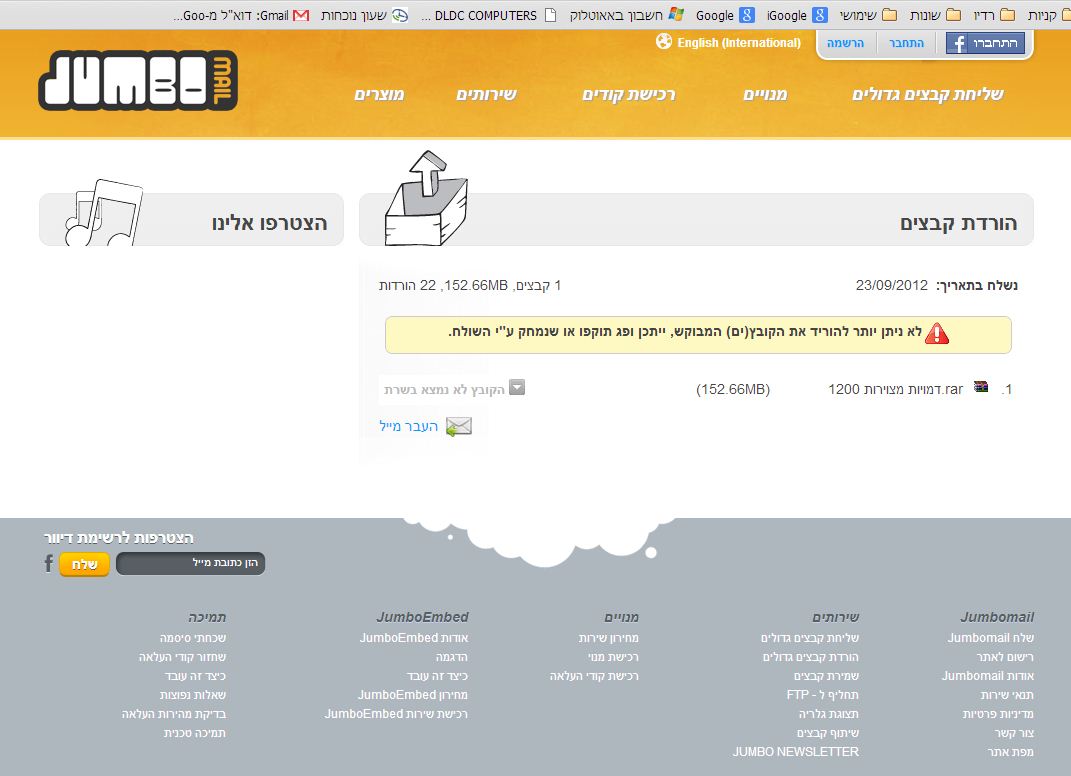This screenshot has width=1071, height=776.
Task: Open the מוצרים navigation menu
Action: tap(379, 94)
